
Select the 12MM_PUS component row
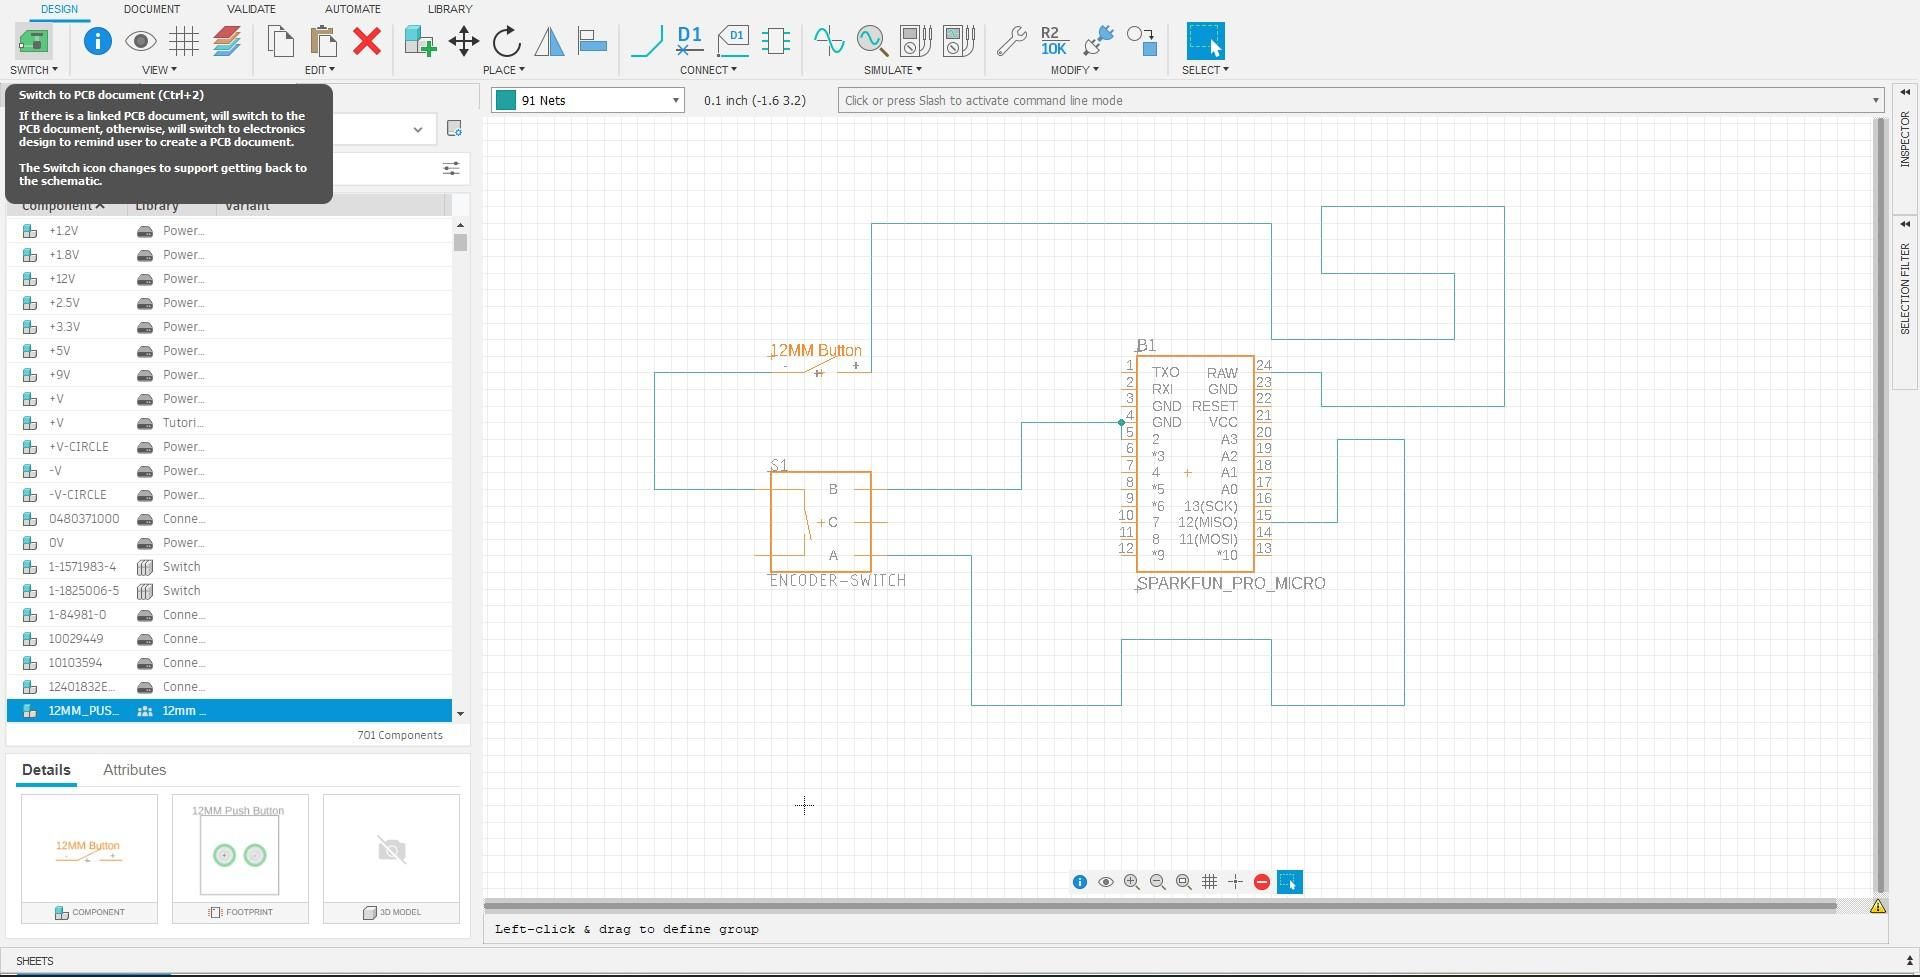pos(235,710)
